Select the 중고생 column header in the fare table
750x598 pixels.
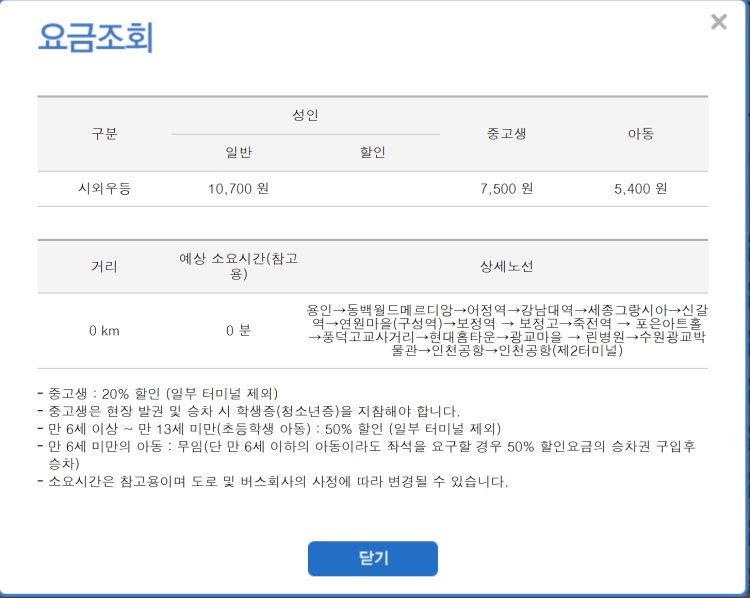(506, 134)
